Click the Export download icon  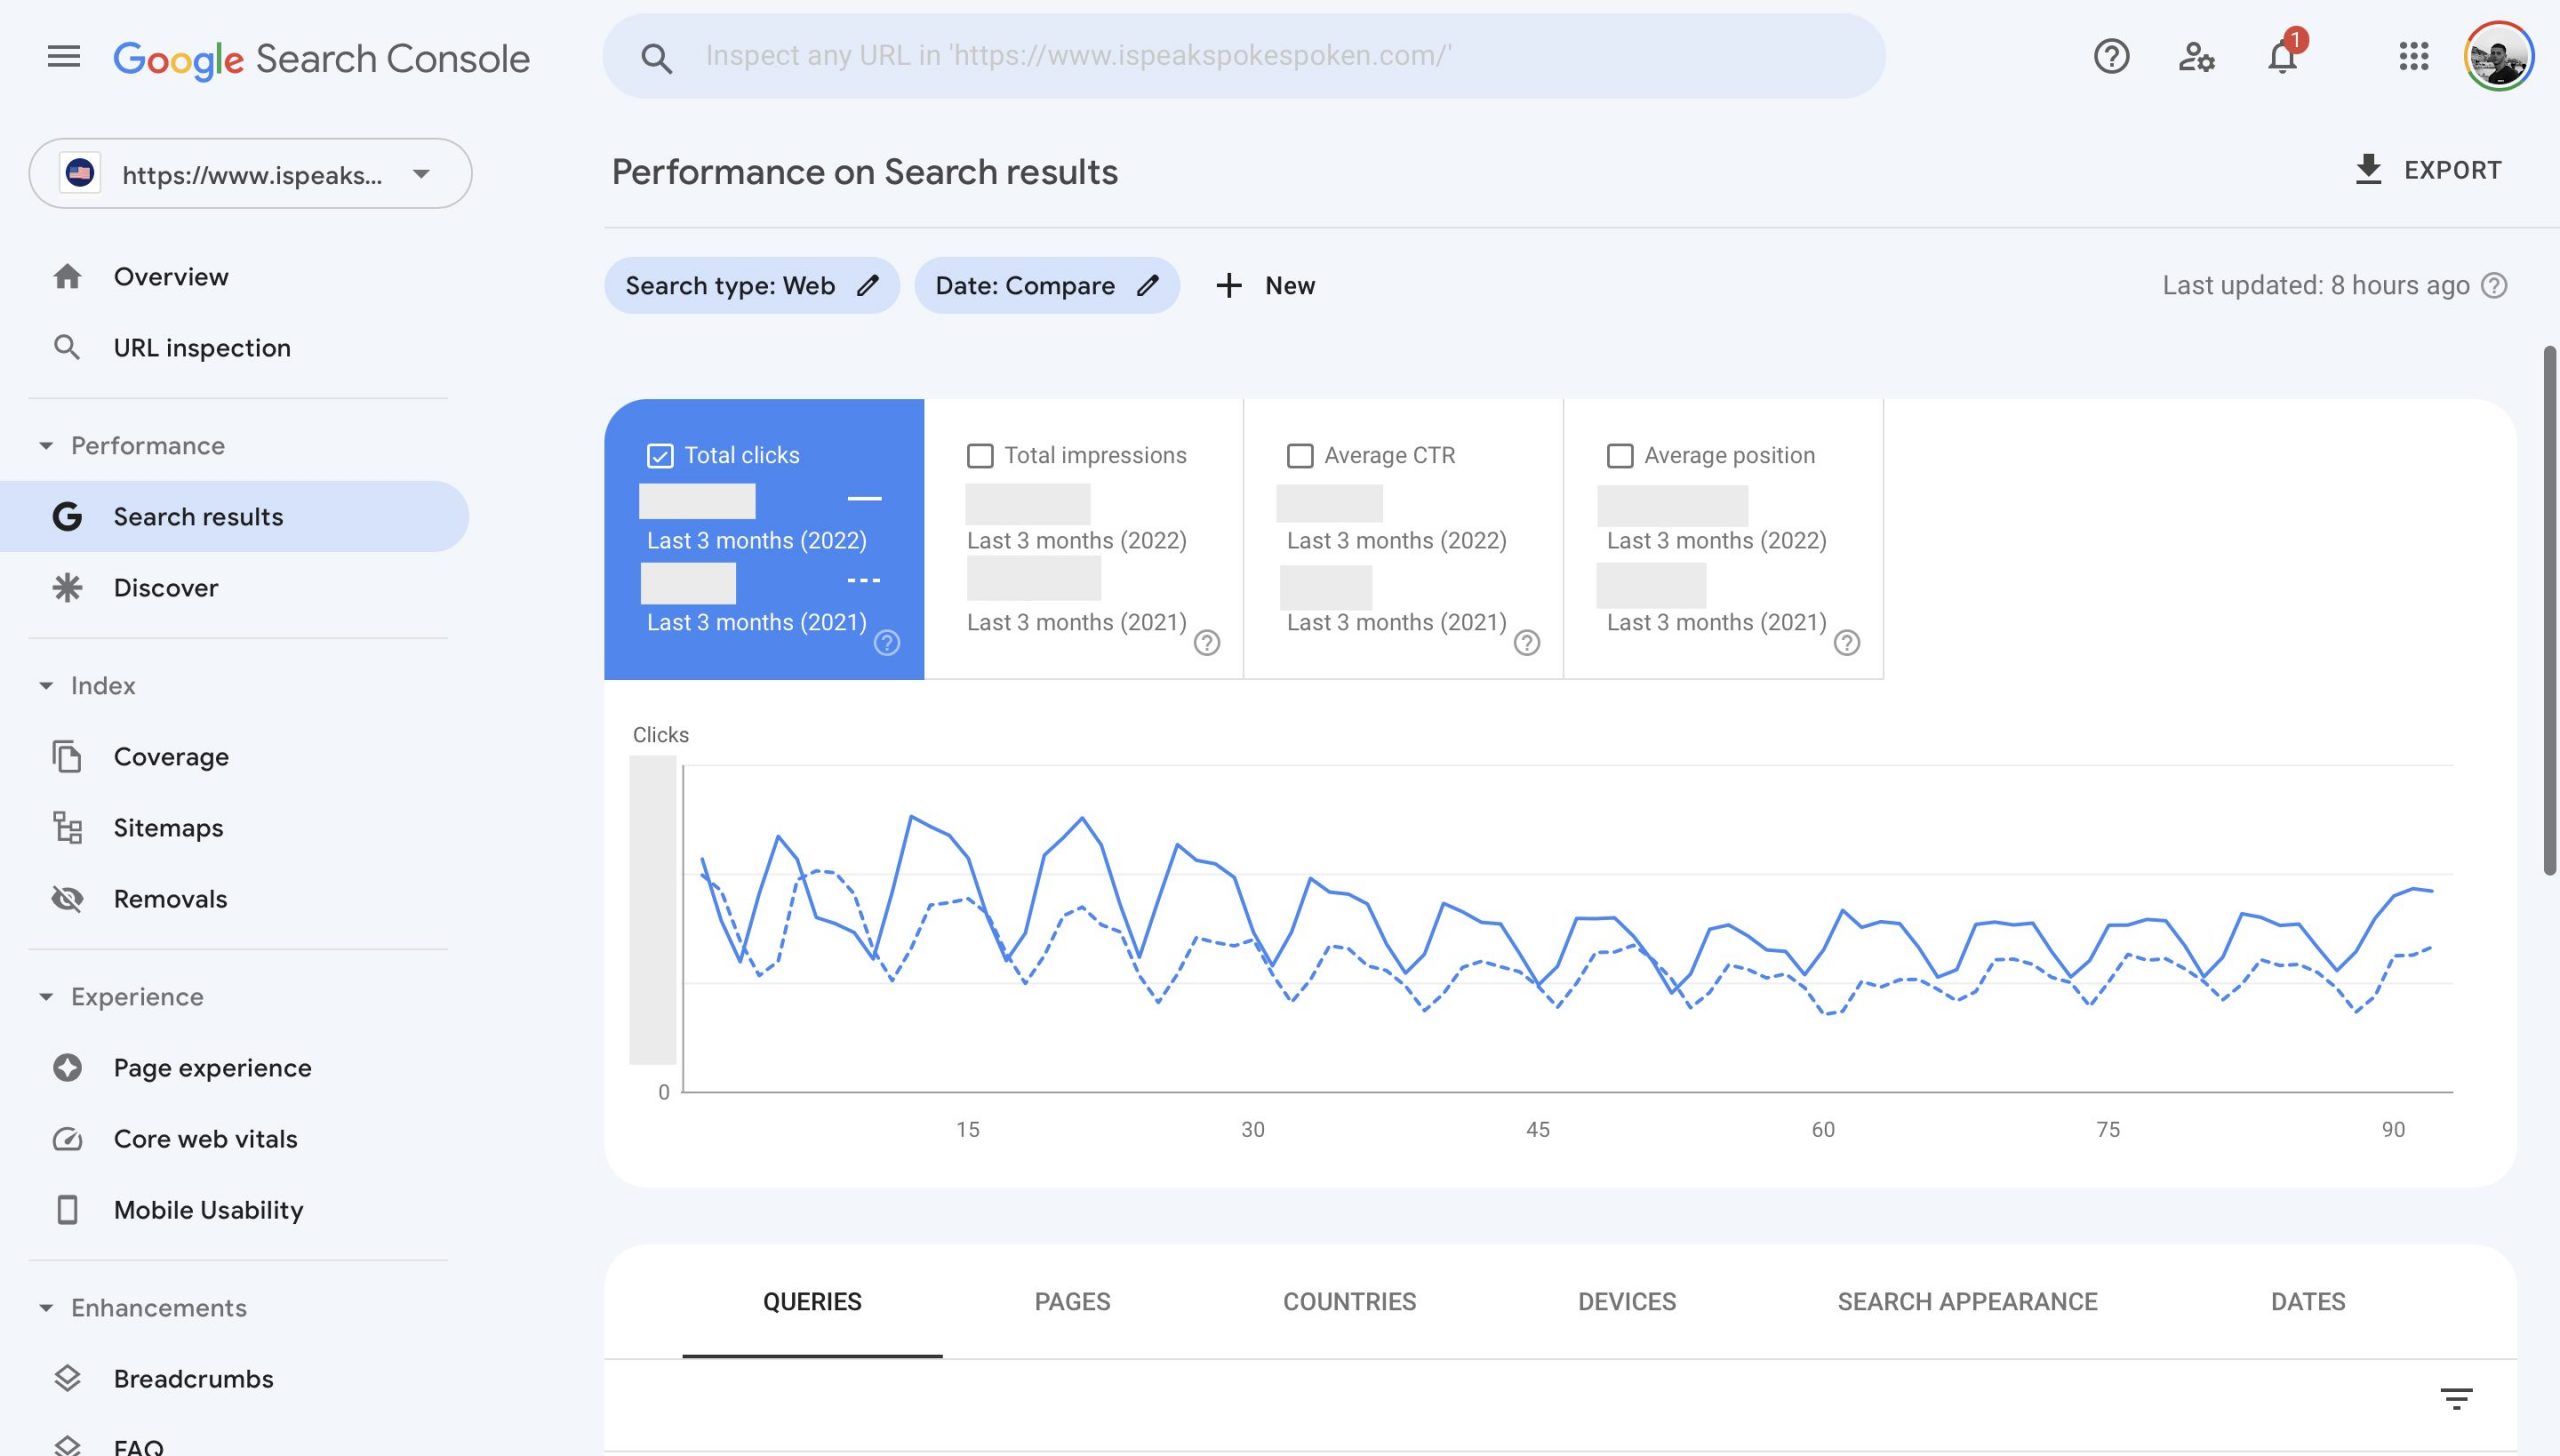coord(2368,170)
